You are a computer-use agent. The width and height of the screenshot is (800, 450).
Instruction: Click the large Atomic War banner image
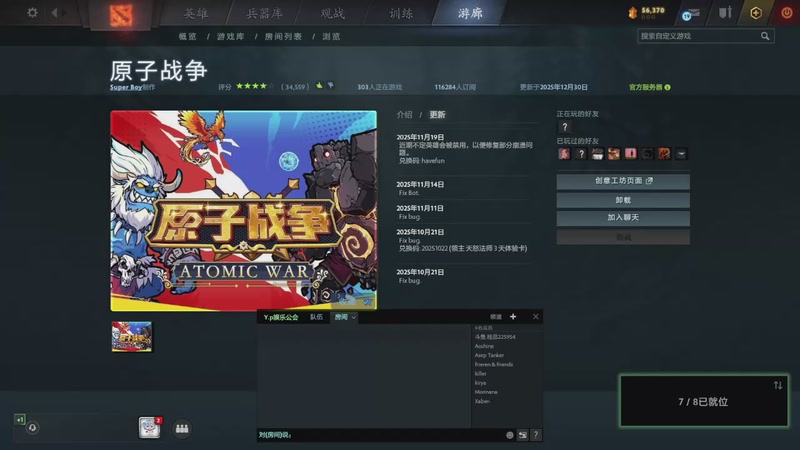(244, 211)
